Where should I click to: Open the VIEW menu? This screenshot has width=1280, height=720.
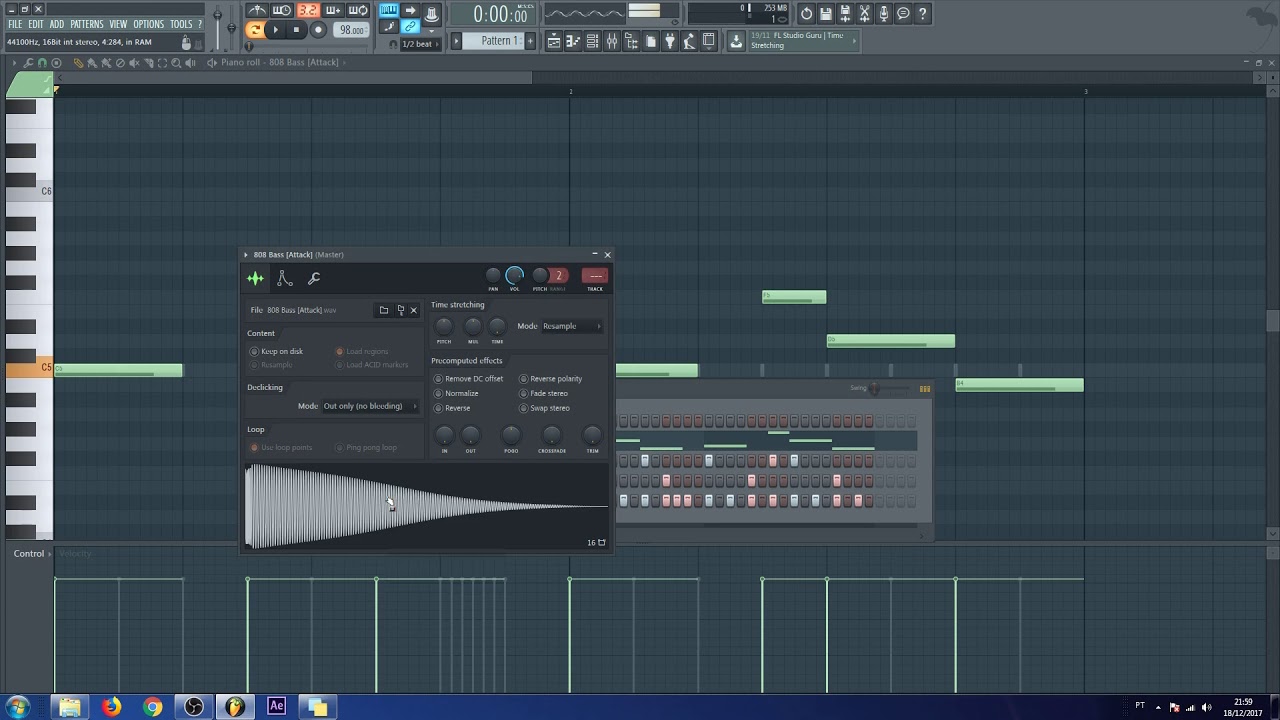(x=118, y=24)
